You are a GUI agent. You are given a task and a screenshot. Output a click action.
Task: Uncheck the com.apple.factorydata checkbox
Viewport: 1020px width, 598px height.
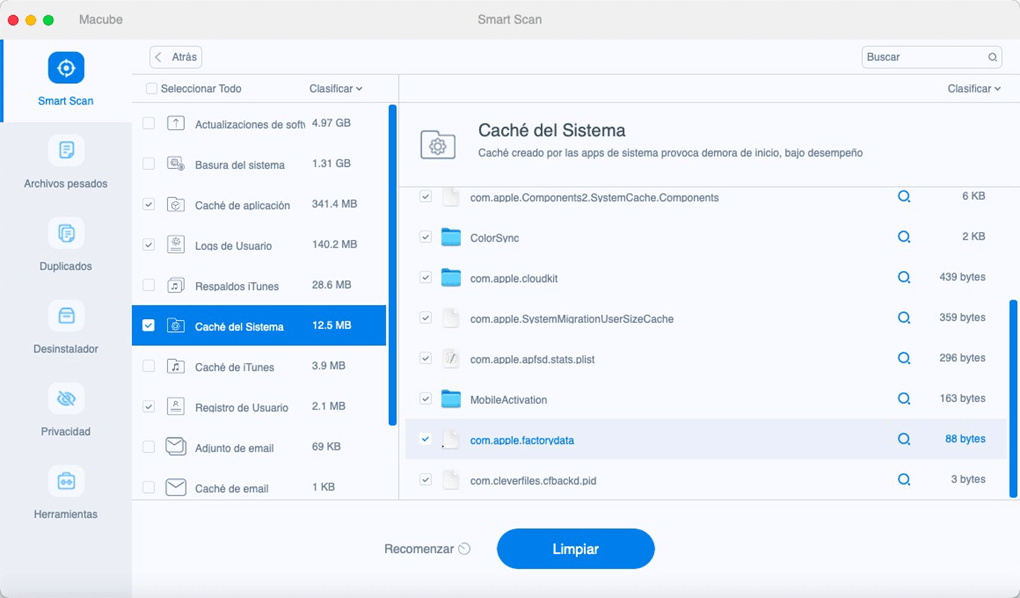point(425,439)
